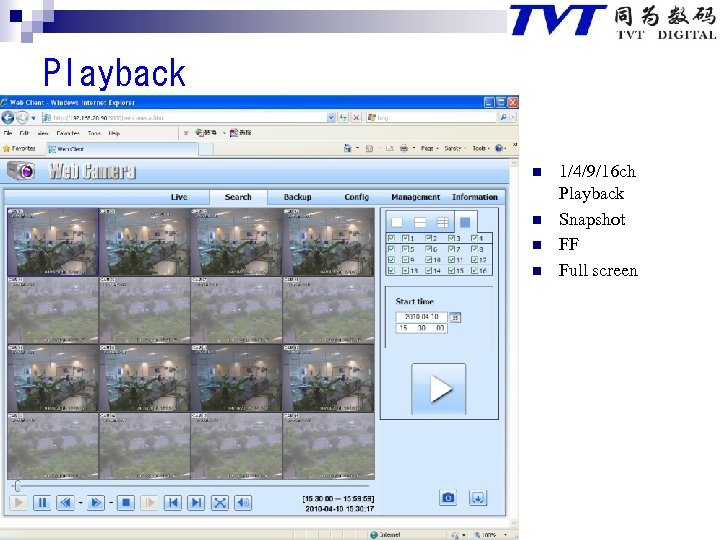Image resolution: width=720 pixels, height=540 pixels.
Task: Uncheck channel 1 checkbox
Action: click(405, 238)
